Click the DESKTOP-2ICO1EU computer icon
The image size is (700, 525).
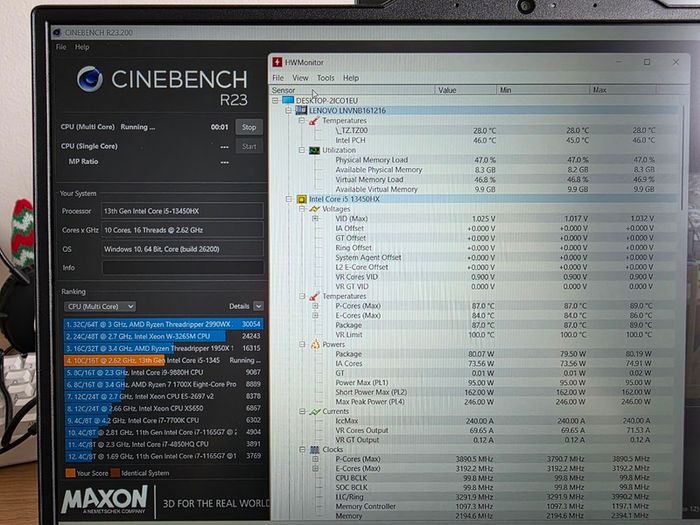coord(288,100)
